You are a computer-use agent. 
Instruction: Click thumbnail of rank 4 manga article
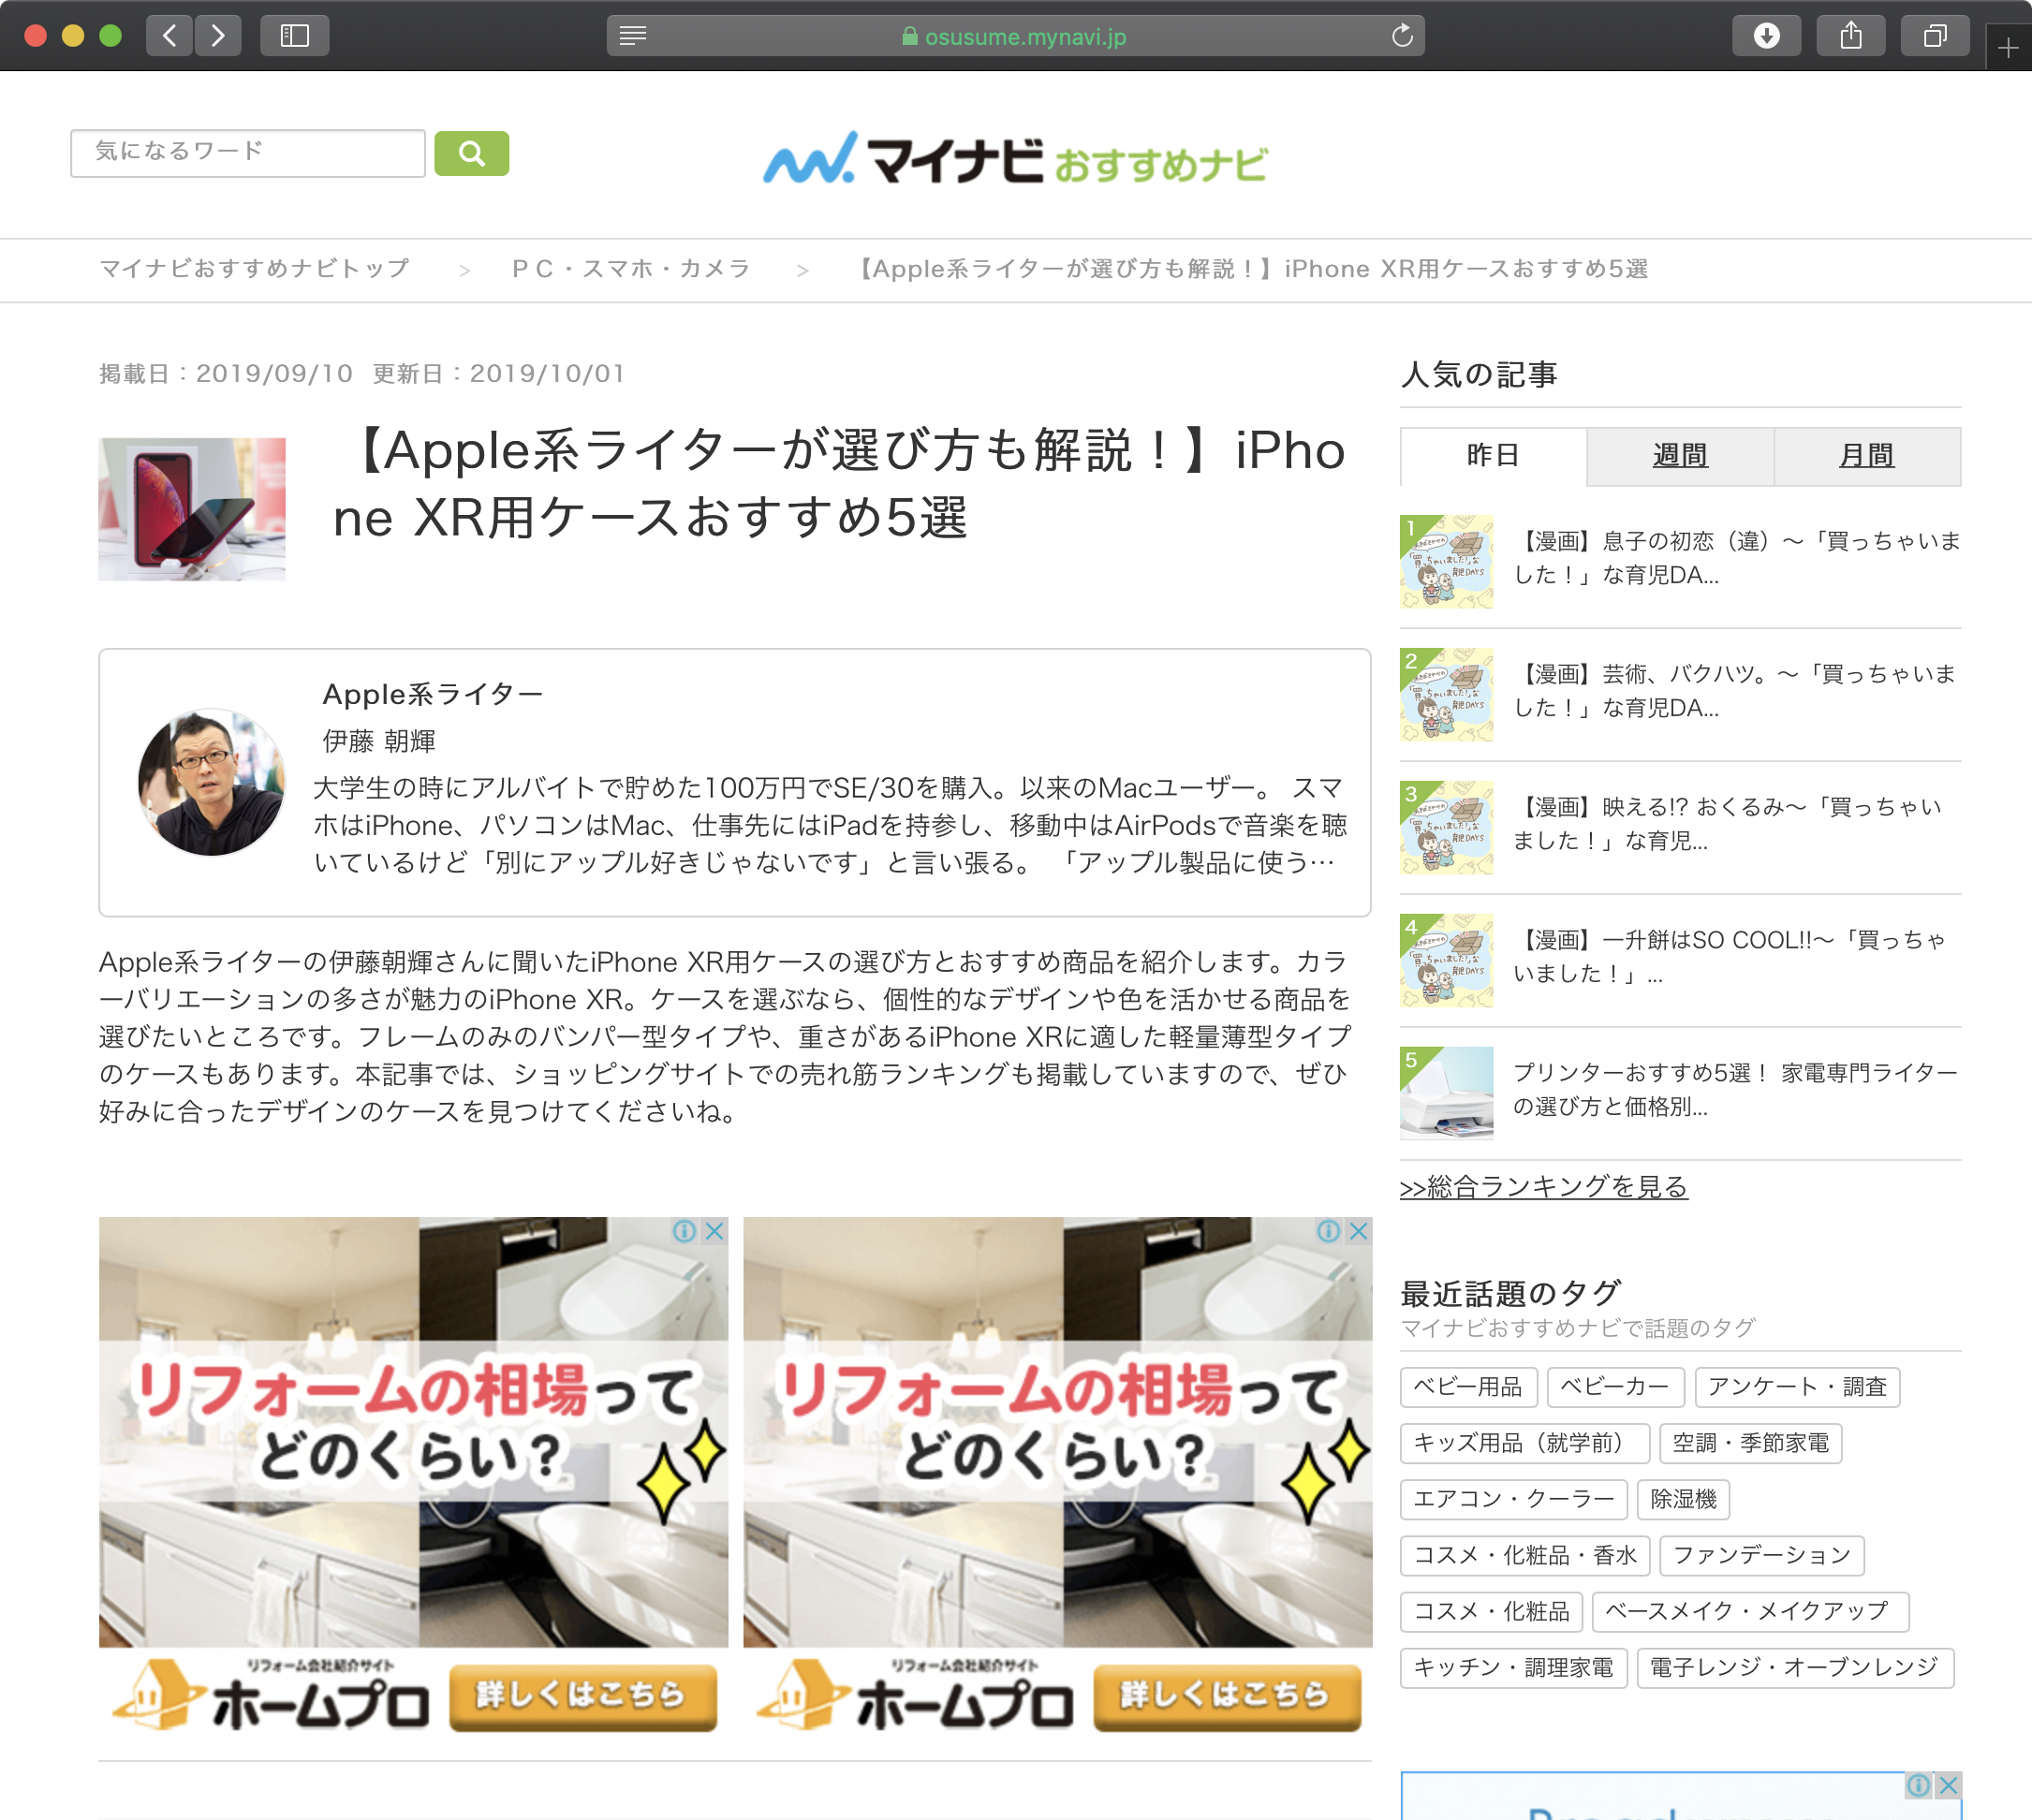point(1447,961)
